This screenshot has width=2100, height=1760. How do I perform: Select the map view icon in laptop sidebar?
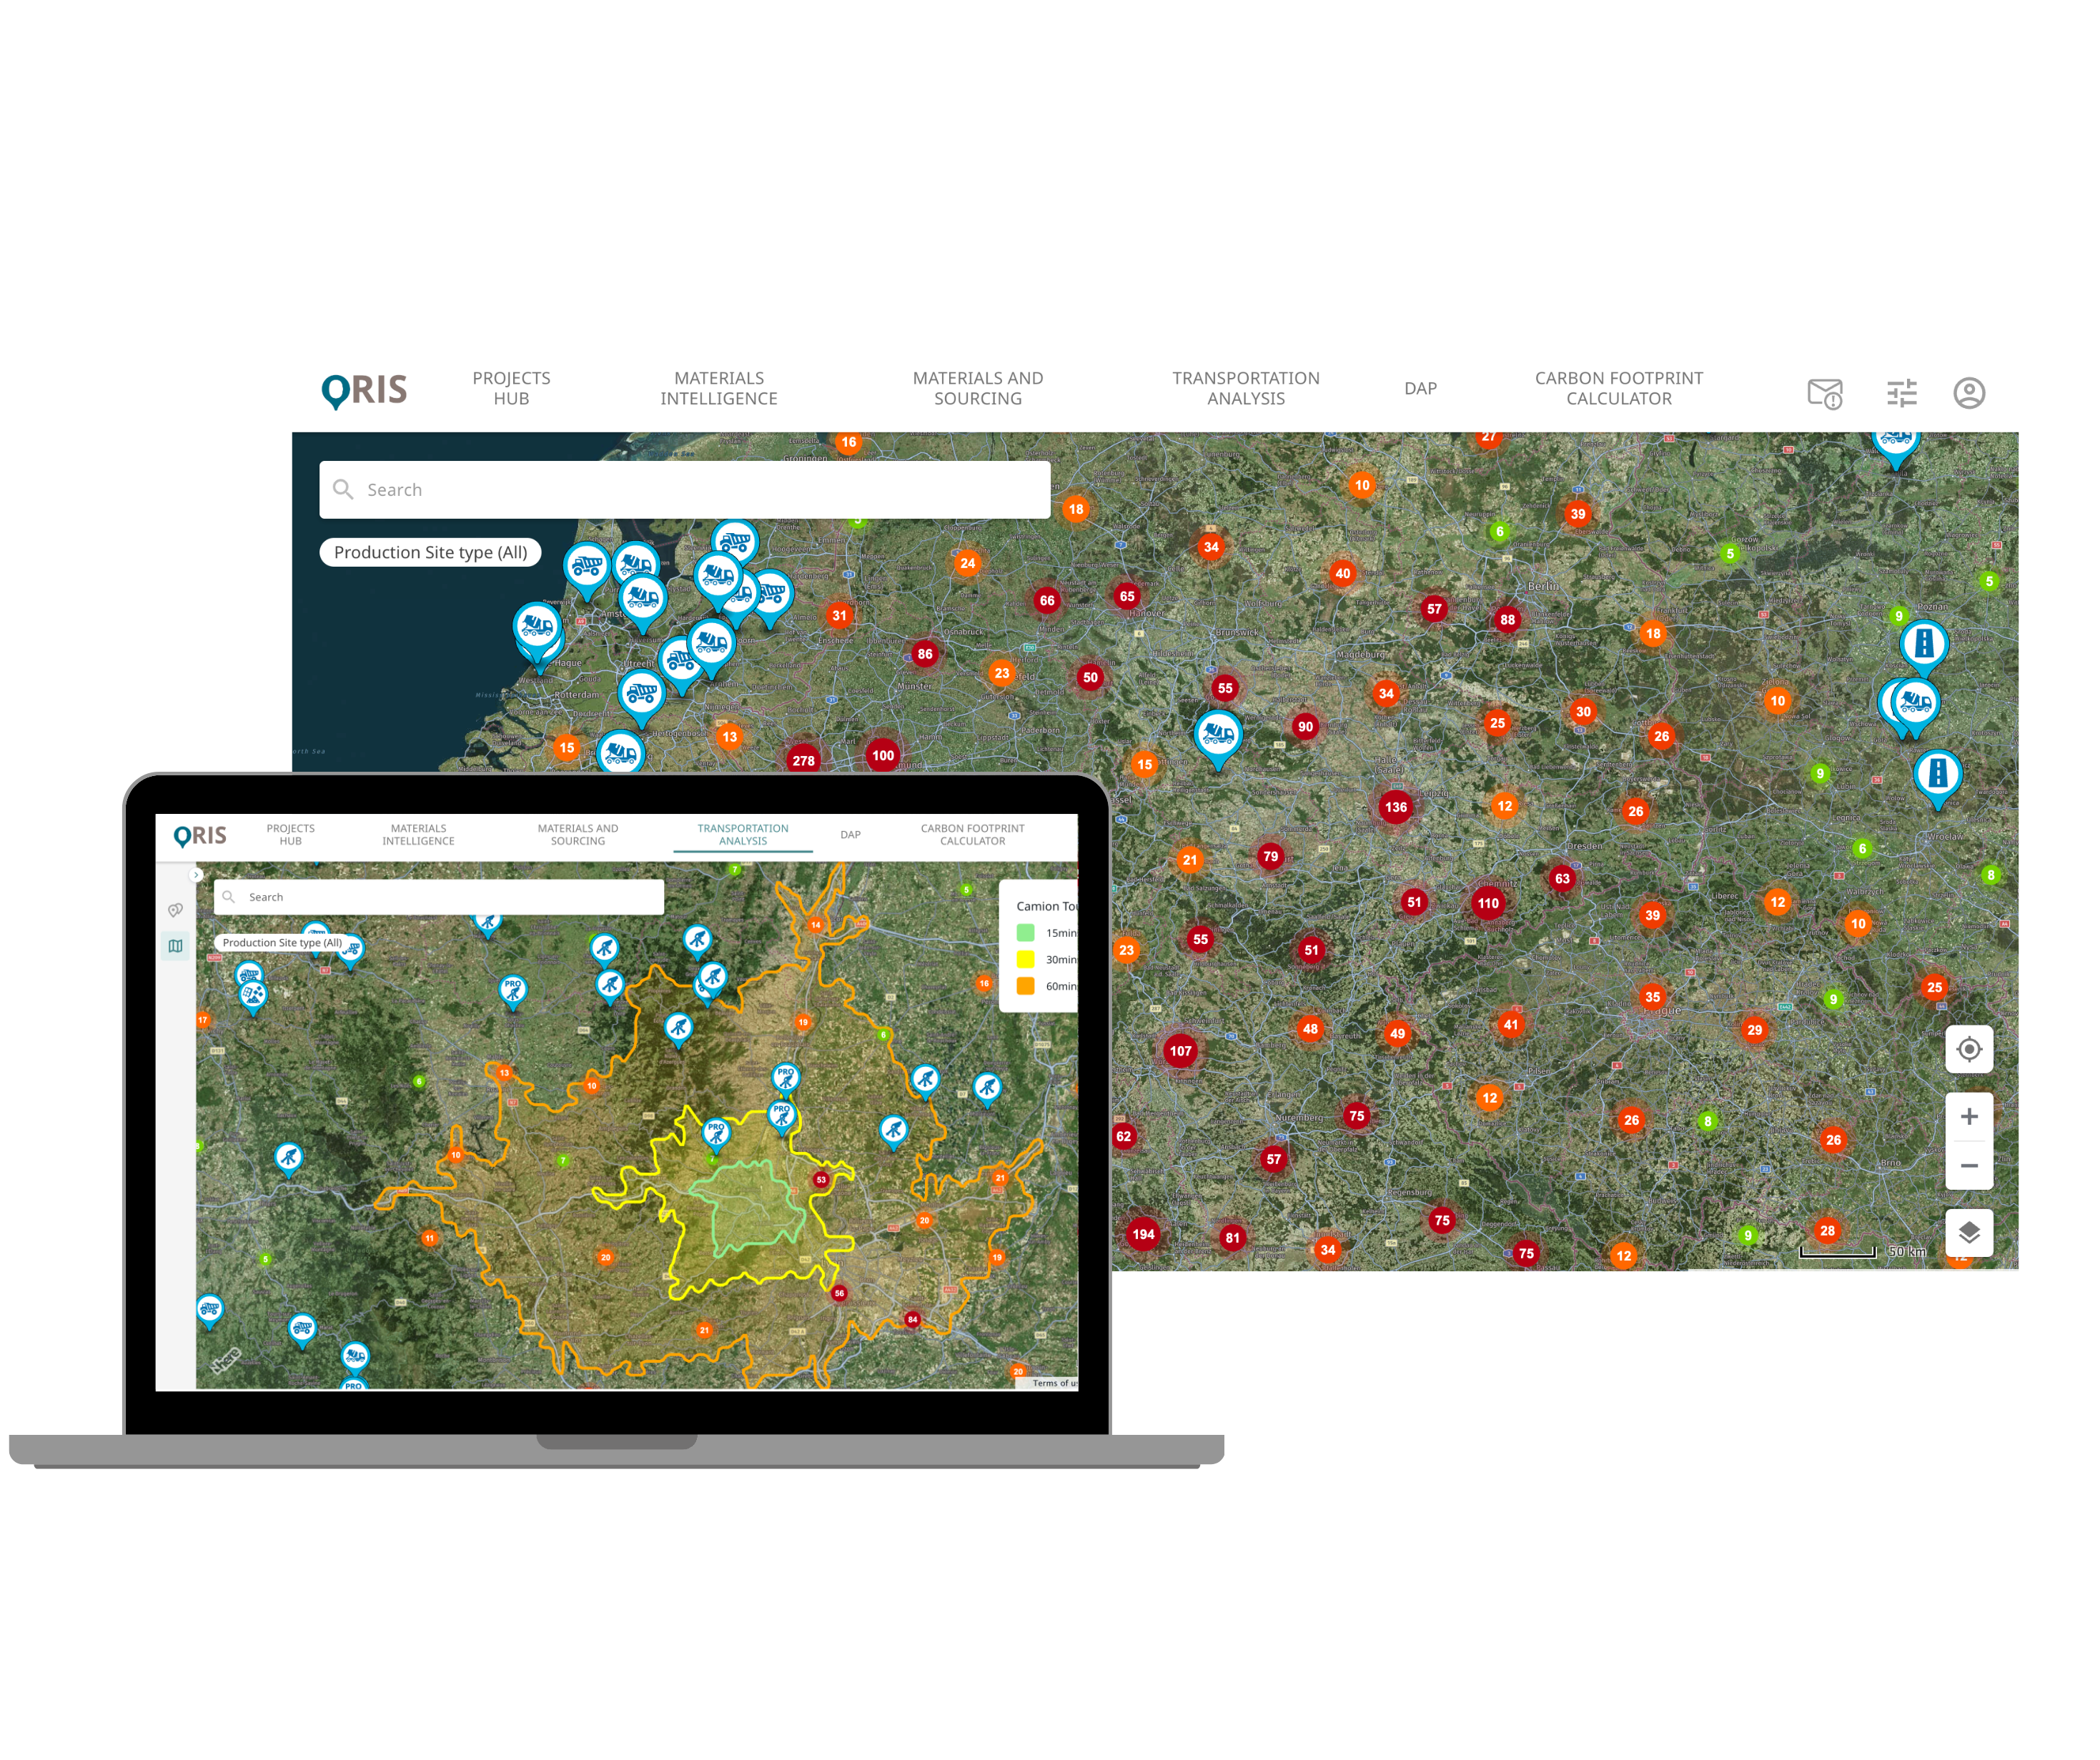176,946
